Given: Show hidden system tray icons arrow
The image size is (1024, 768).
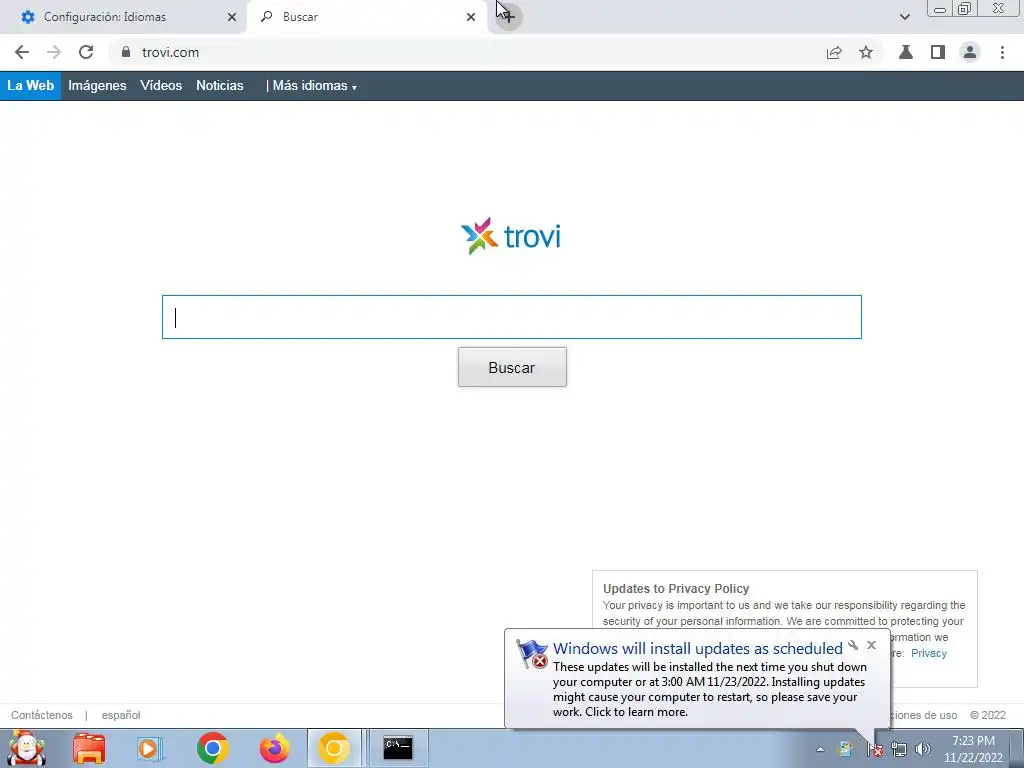Looking at the screenshot, I should (x=820, y=750).
